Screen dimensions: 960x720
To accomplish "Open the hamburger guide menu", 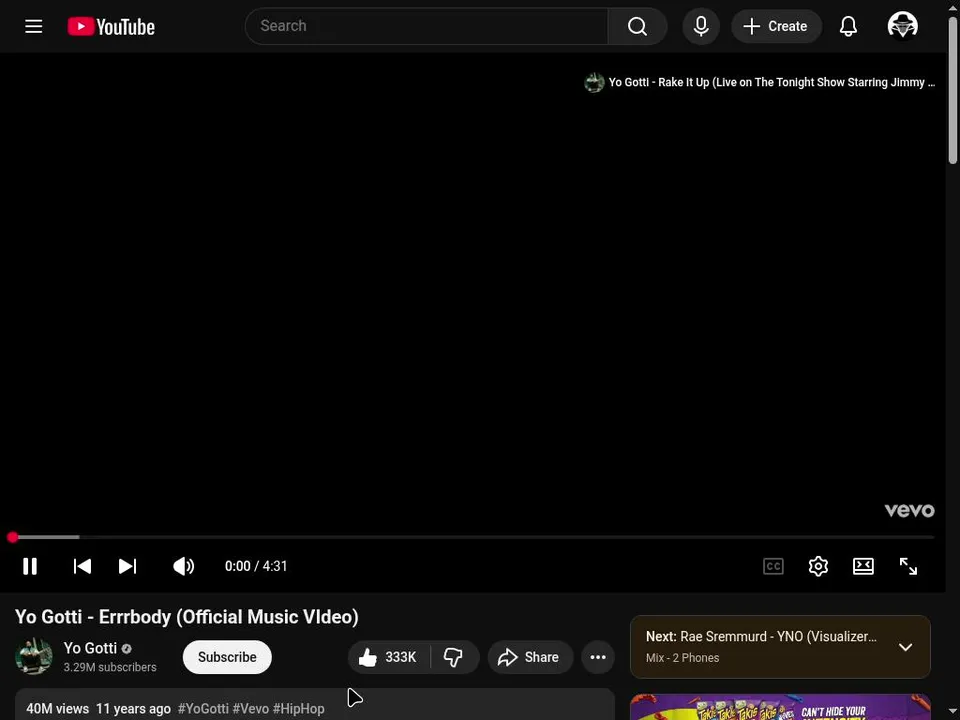I will pyautogui.click(x=34, y=26).
